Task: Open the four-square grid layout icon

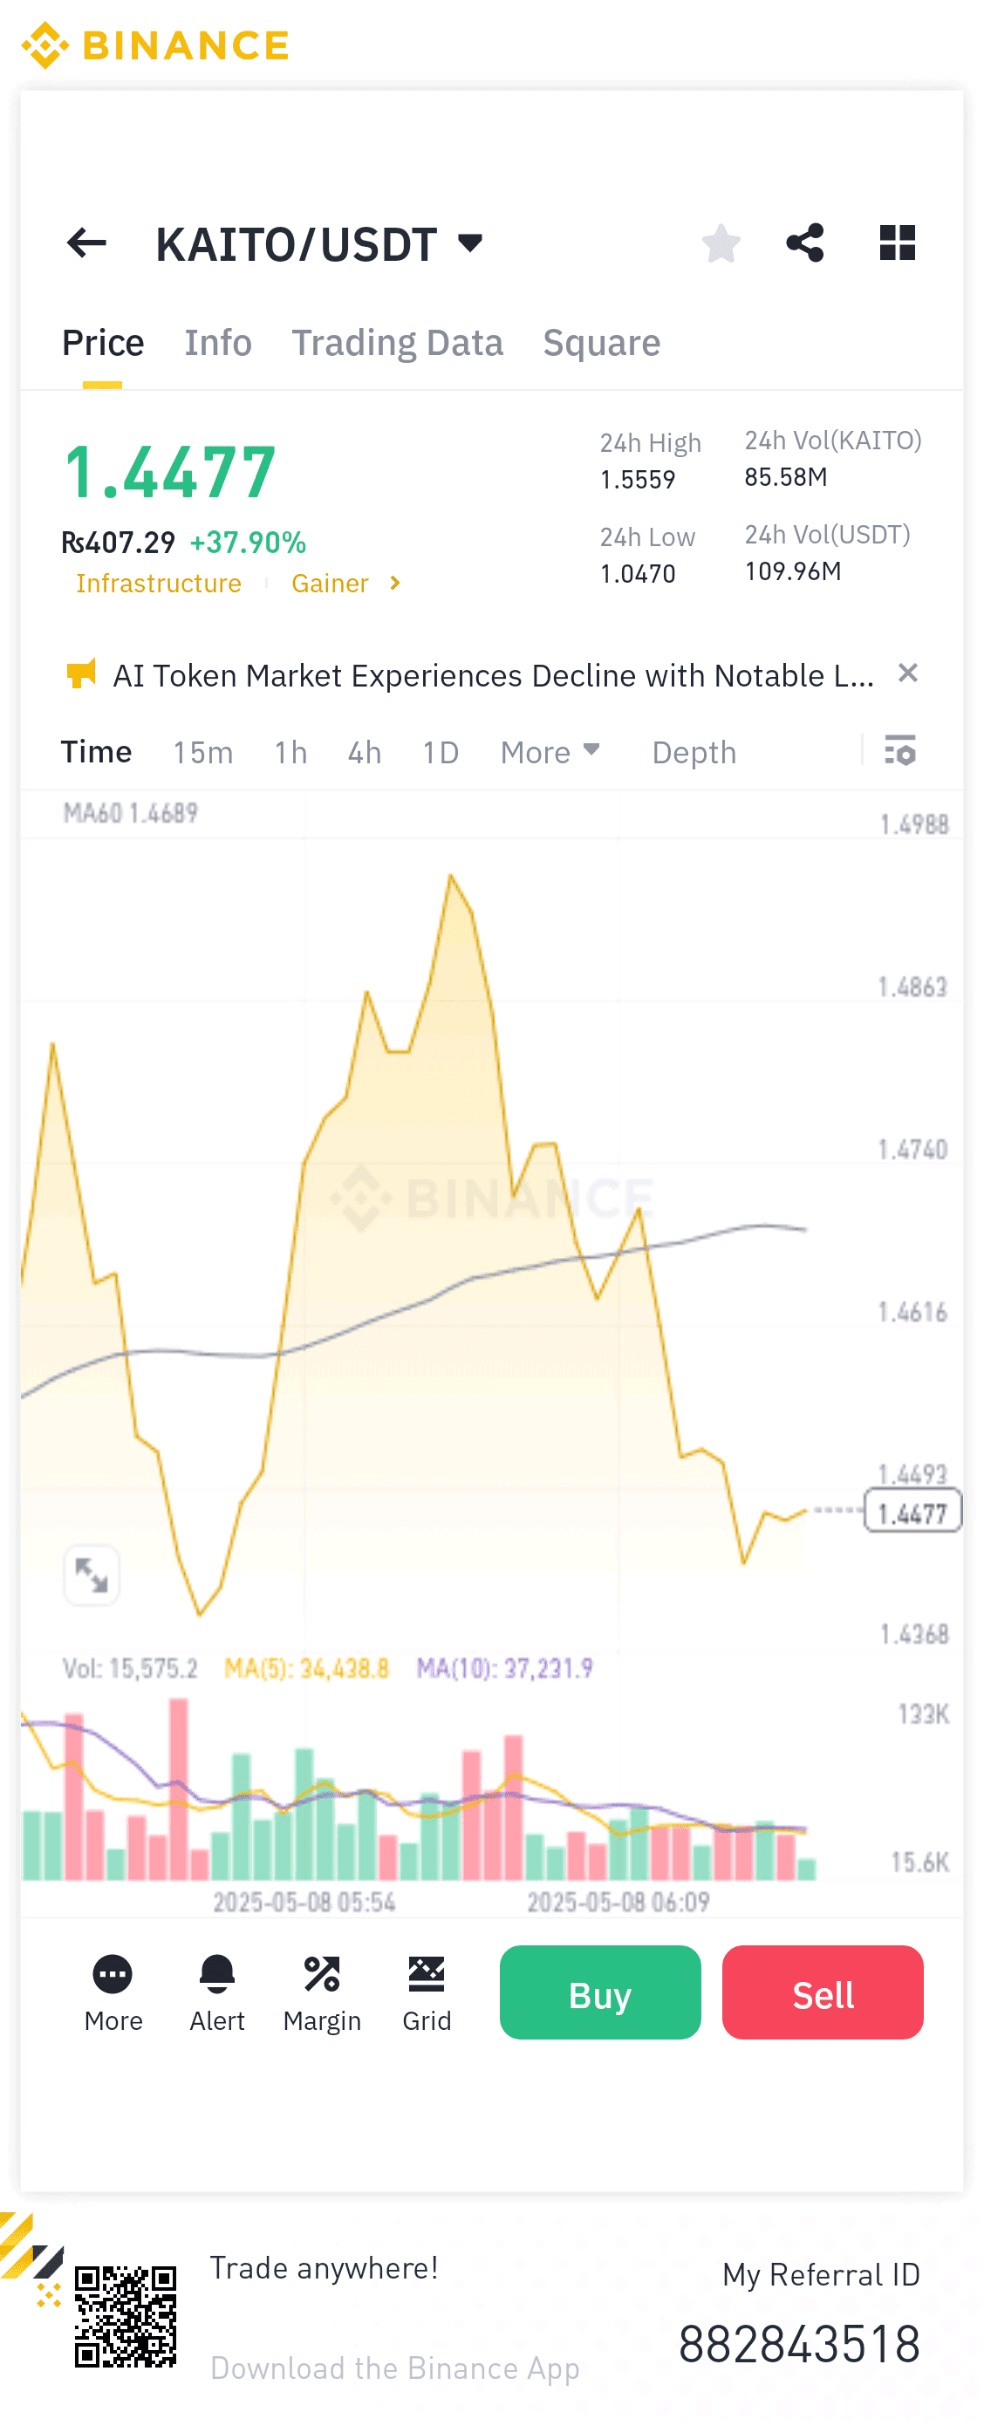Action: pyautogui.click(x=897, y=243)
